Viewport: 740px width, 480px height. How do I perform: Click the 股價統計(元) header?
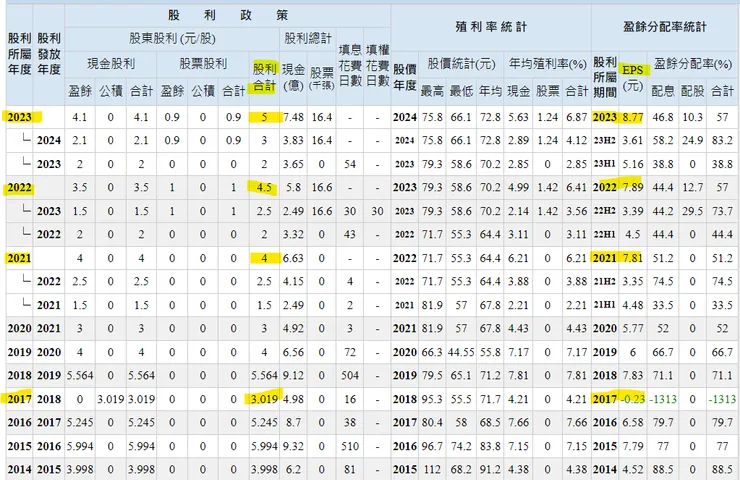click(x=462, y=64)
